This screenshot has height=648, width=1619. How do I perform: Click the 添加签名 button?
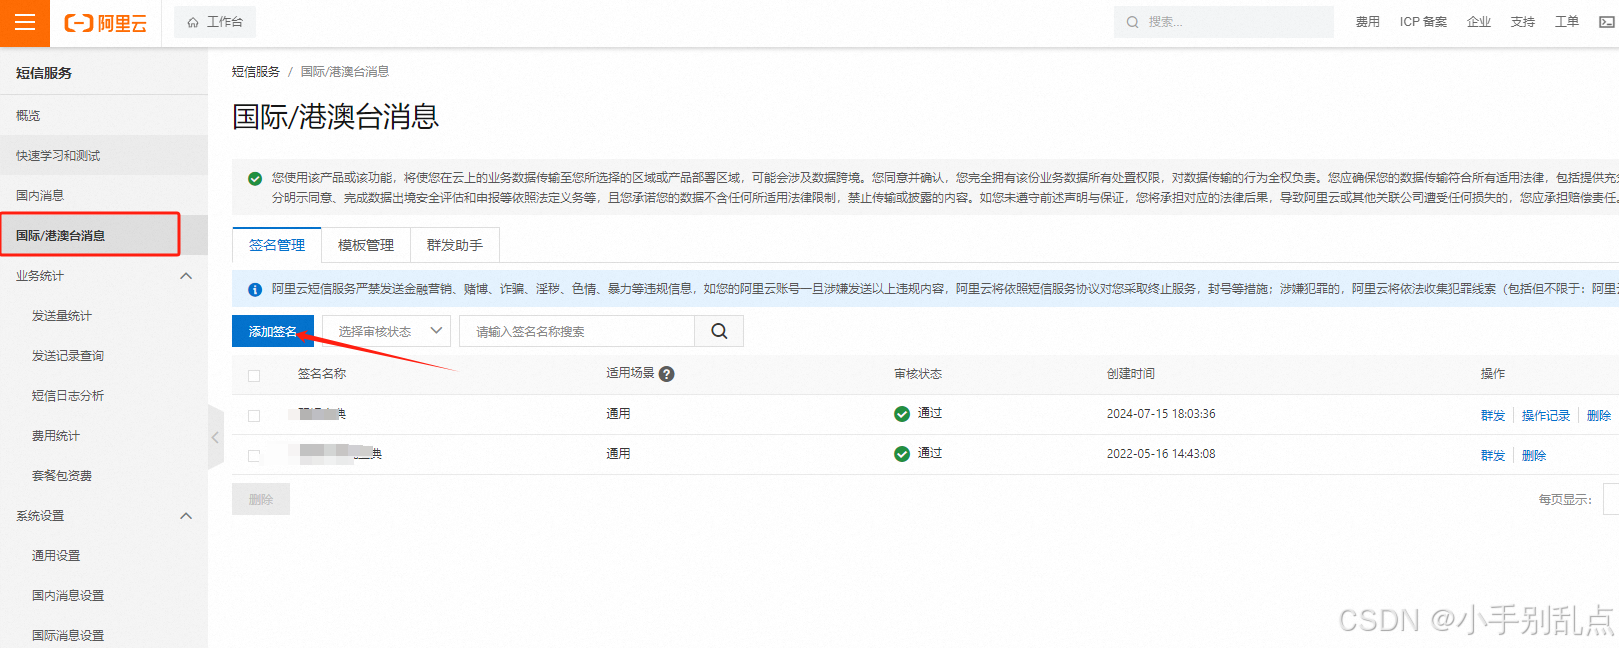pos(273,331)
